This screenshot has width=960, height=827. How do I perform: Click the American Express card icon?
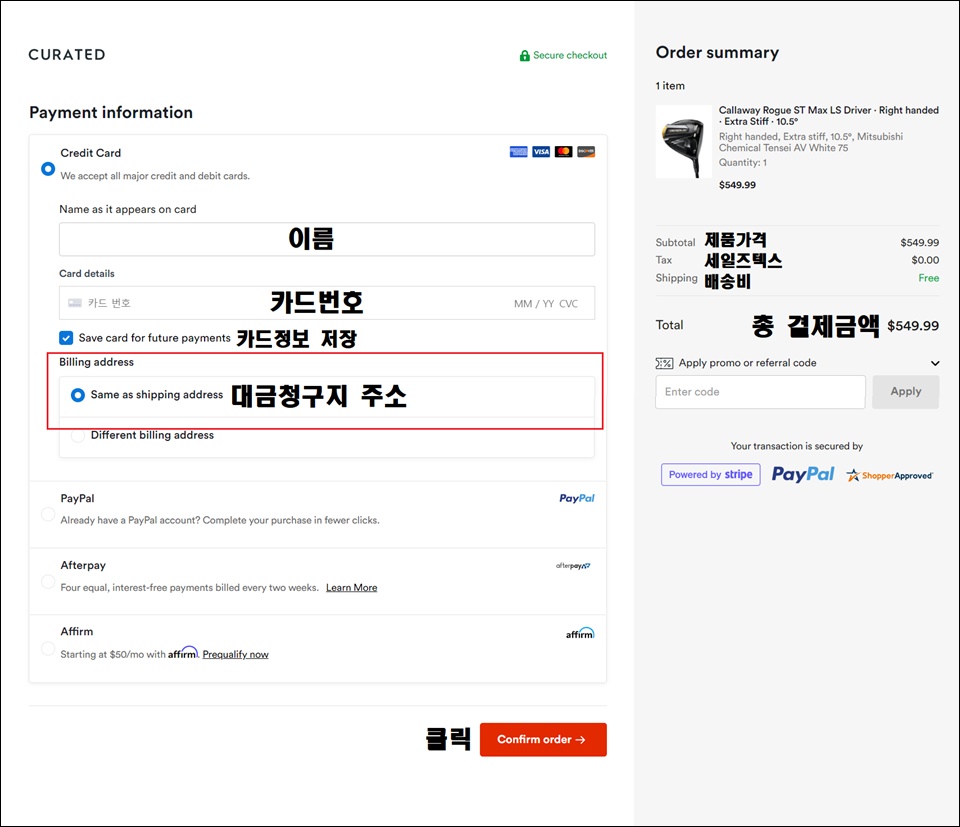[519, 152]
